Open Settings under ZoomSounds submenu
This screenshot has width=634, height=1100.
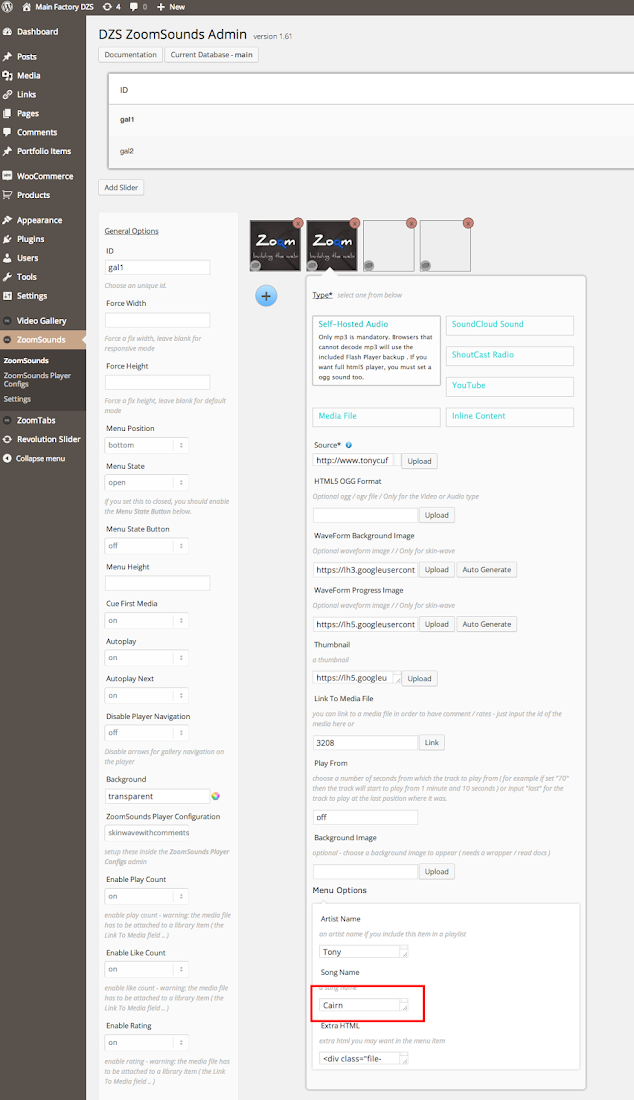tap(18, 399)
